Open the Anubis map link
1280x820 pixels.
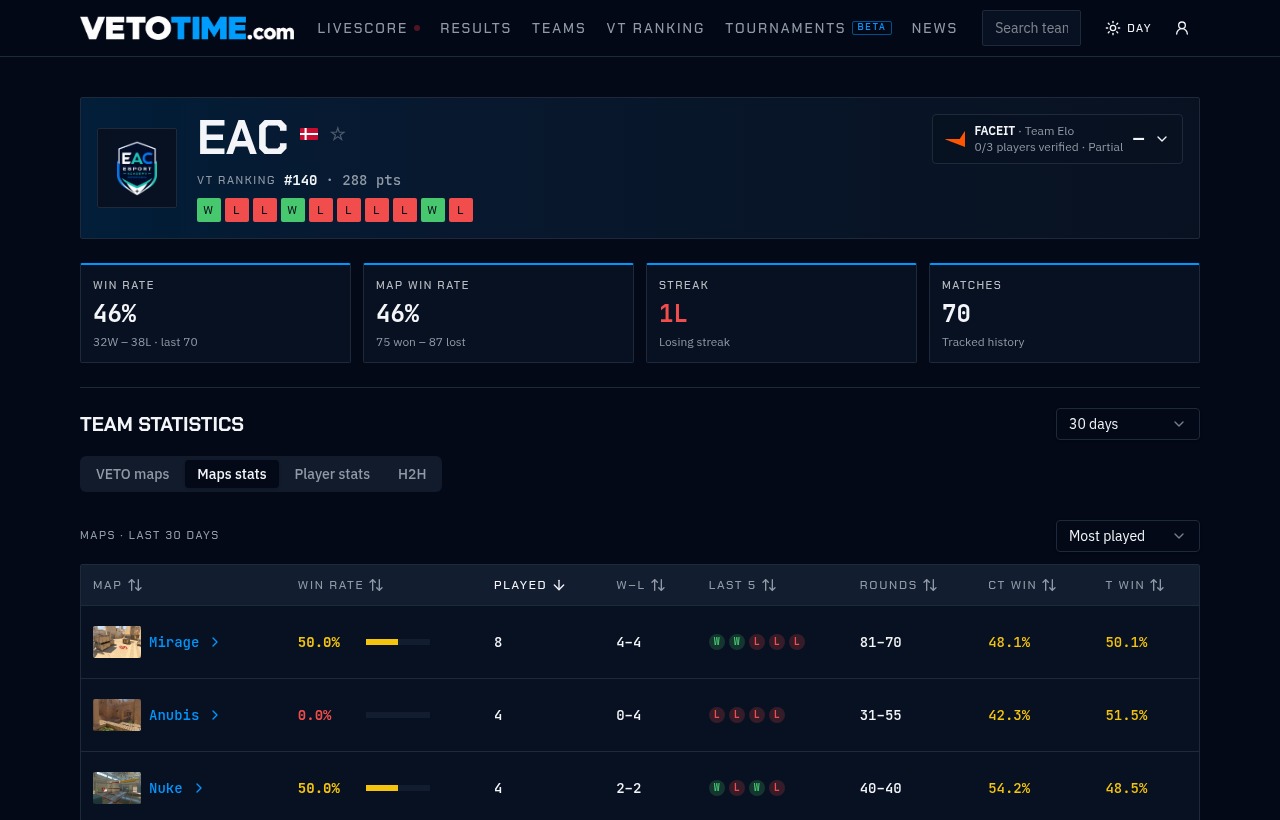click(x=184, y=715)
